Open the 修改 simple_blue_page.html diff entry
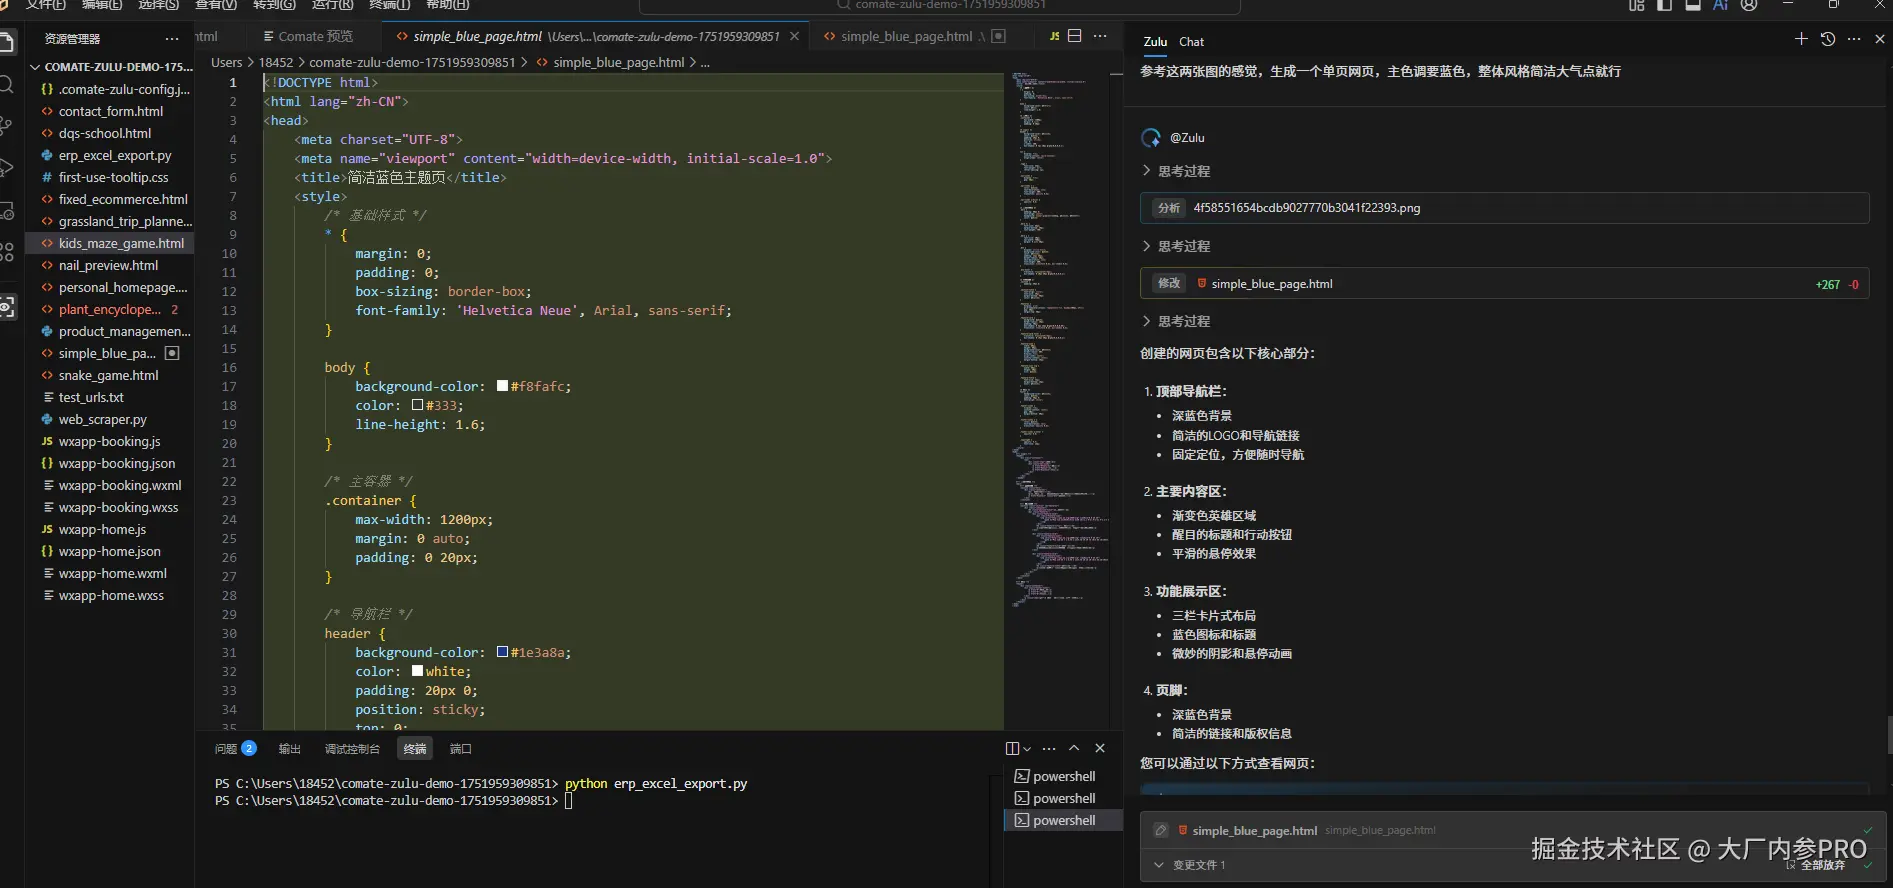1893x888 pixels. 1504,284
